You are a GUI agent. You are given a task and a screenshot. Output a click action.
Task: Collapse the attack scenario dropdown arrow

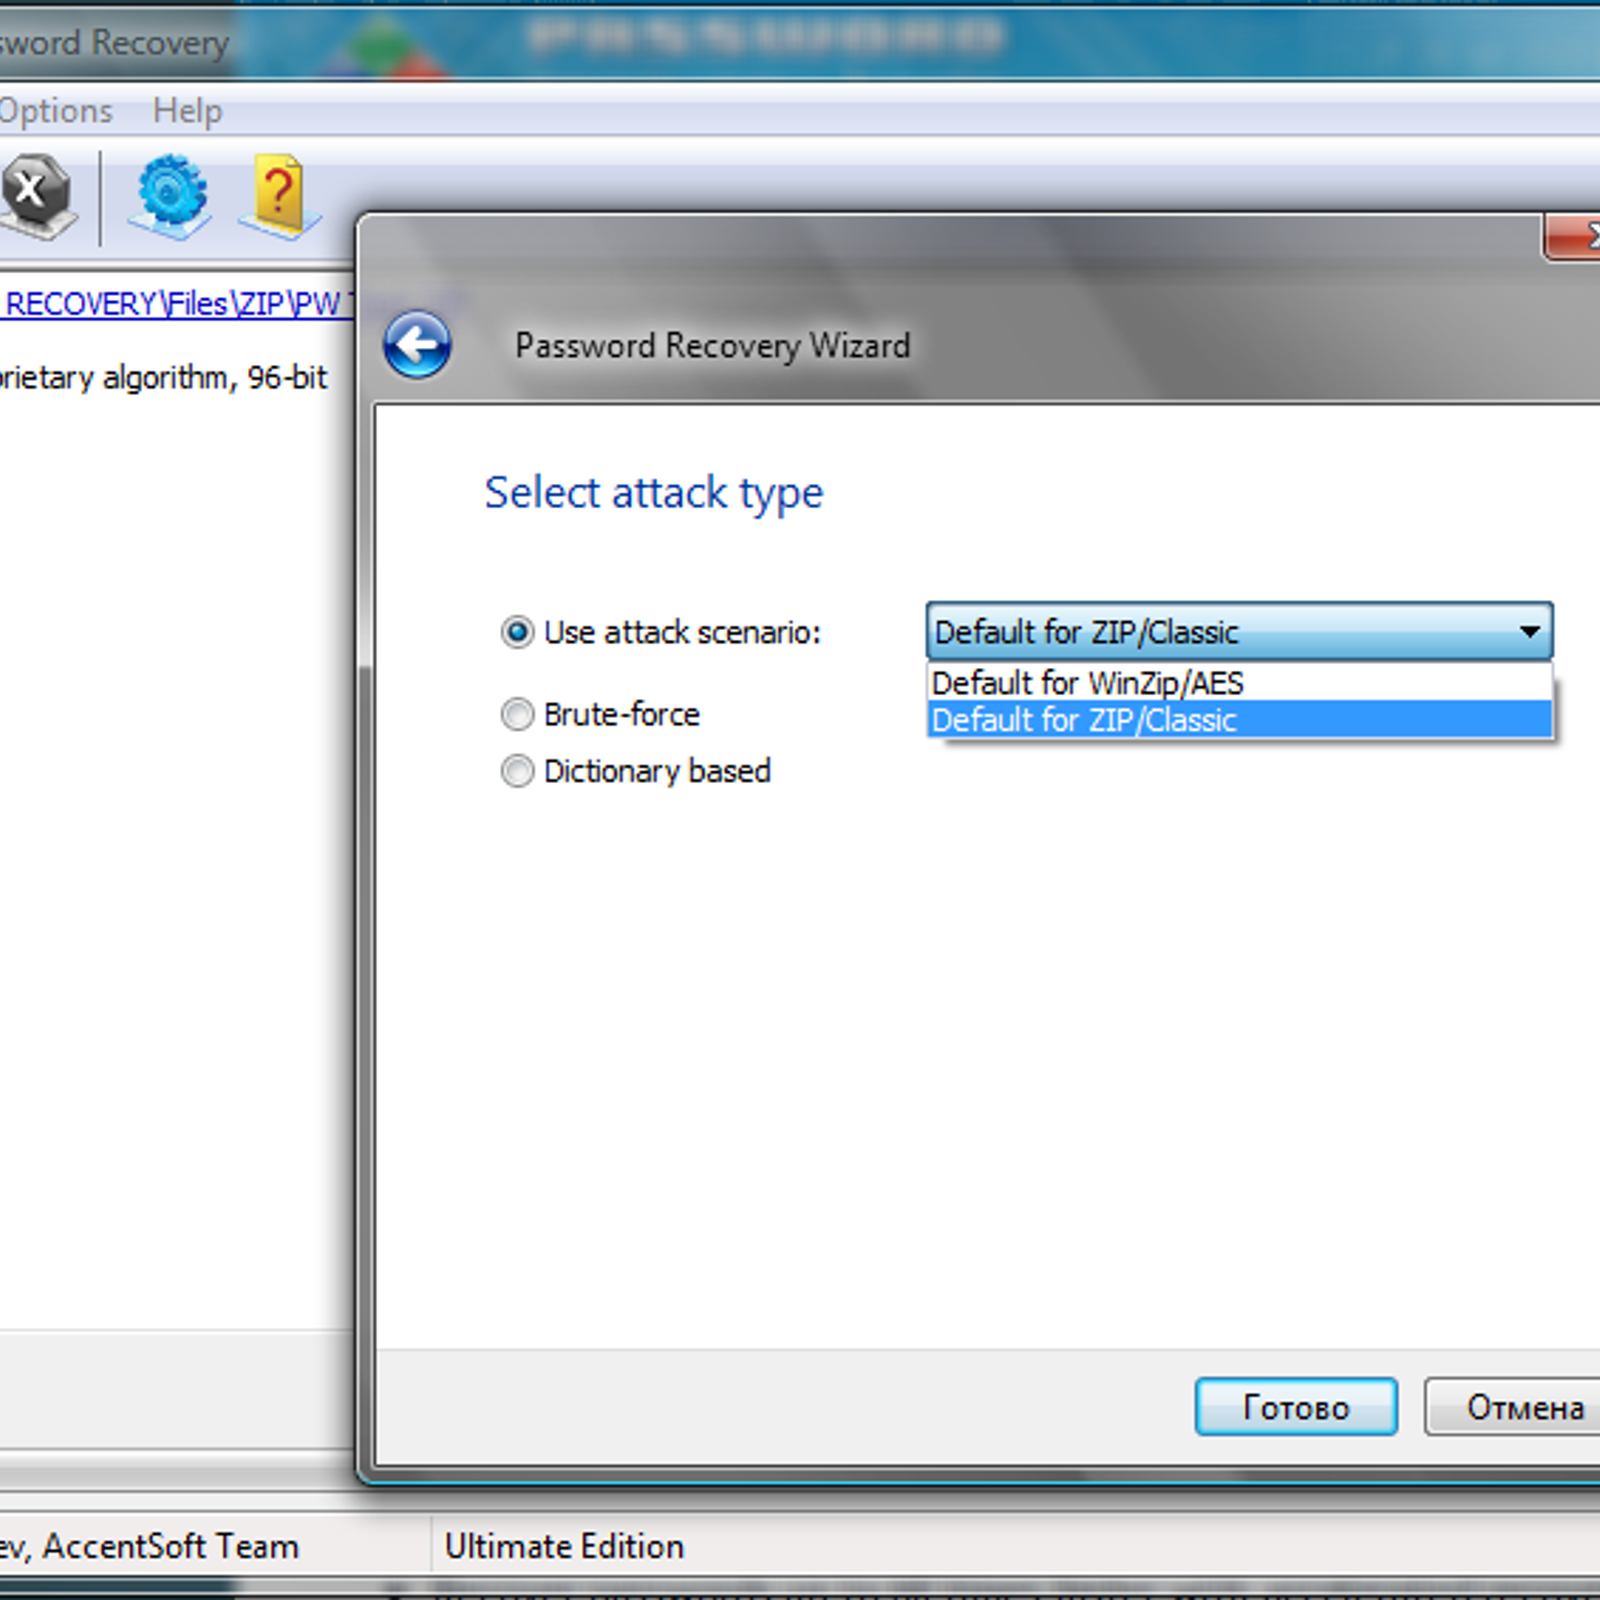pos(1528,632)
